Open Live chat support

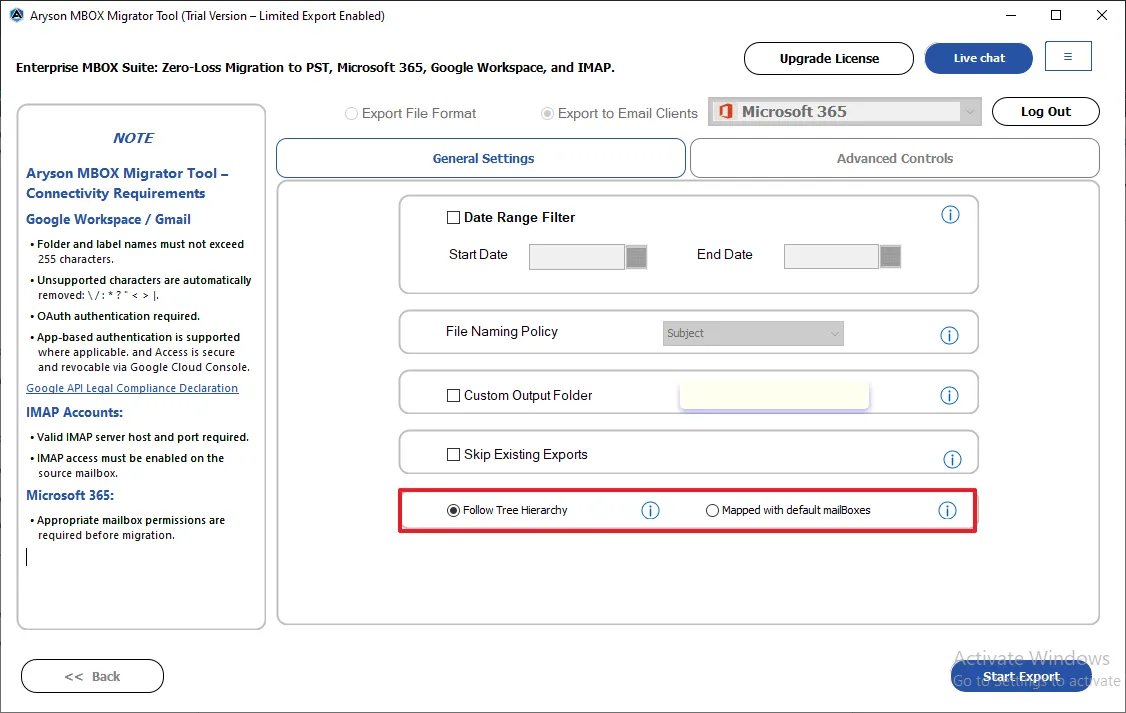point(978,58)
